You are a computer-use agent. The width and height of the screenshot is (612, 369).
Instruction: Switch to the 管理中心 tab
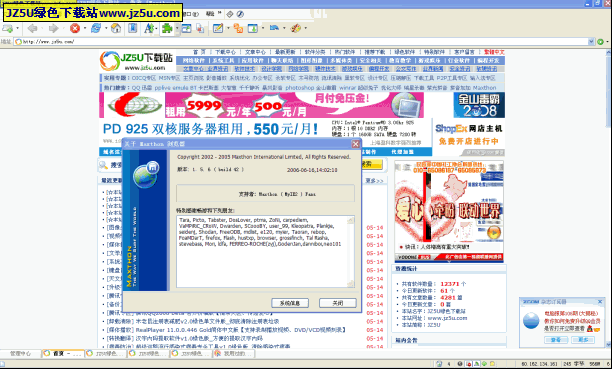(x=20, y=353)
